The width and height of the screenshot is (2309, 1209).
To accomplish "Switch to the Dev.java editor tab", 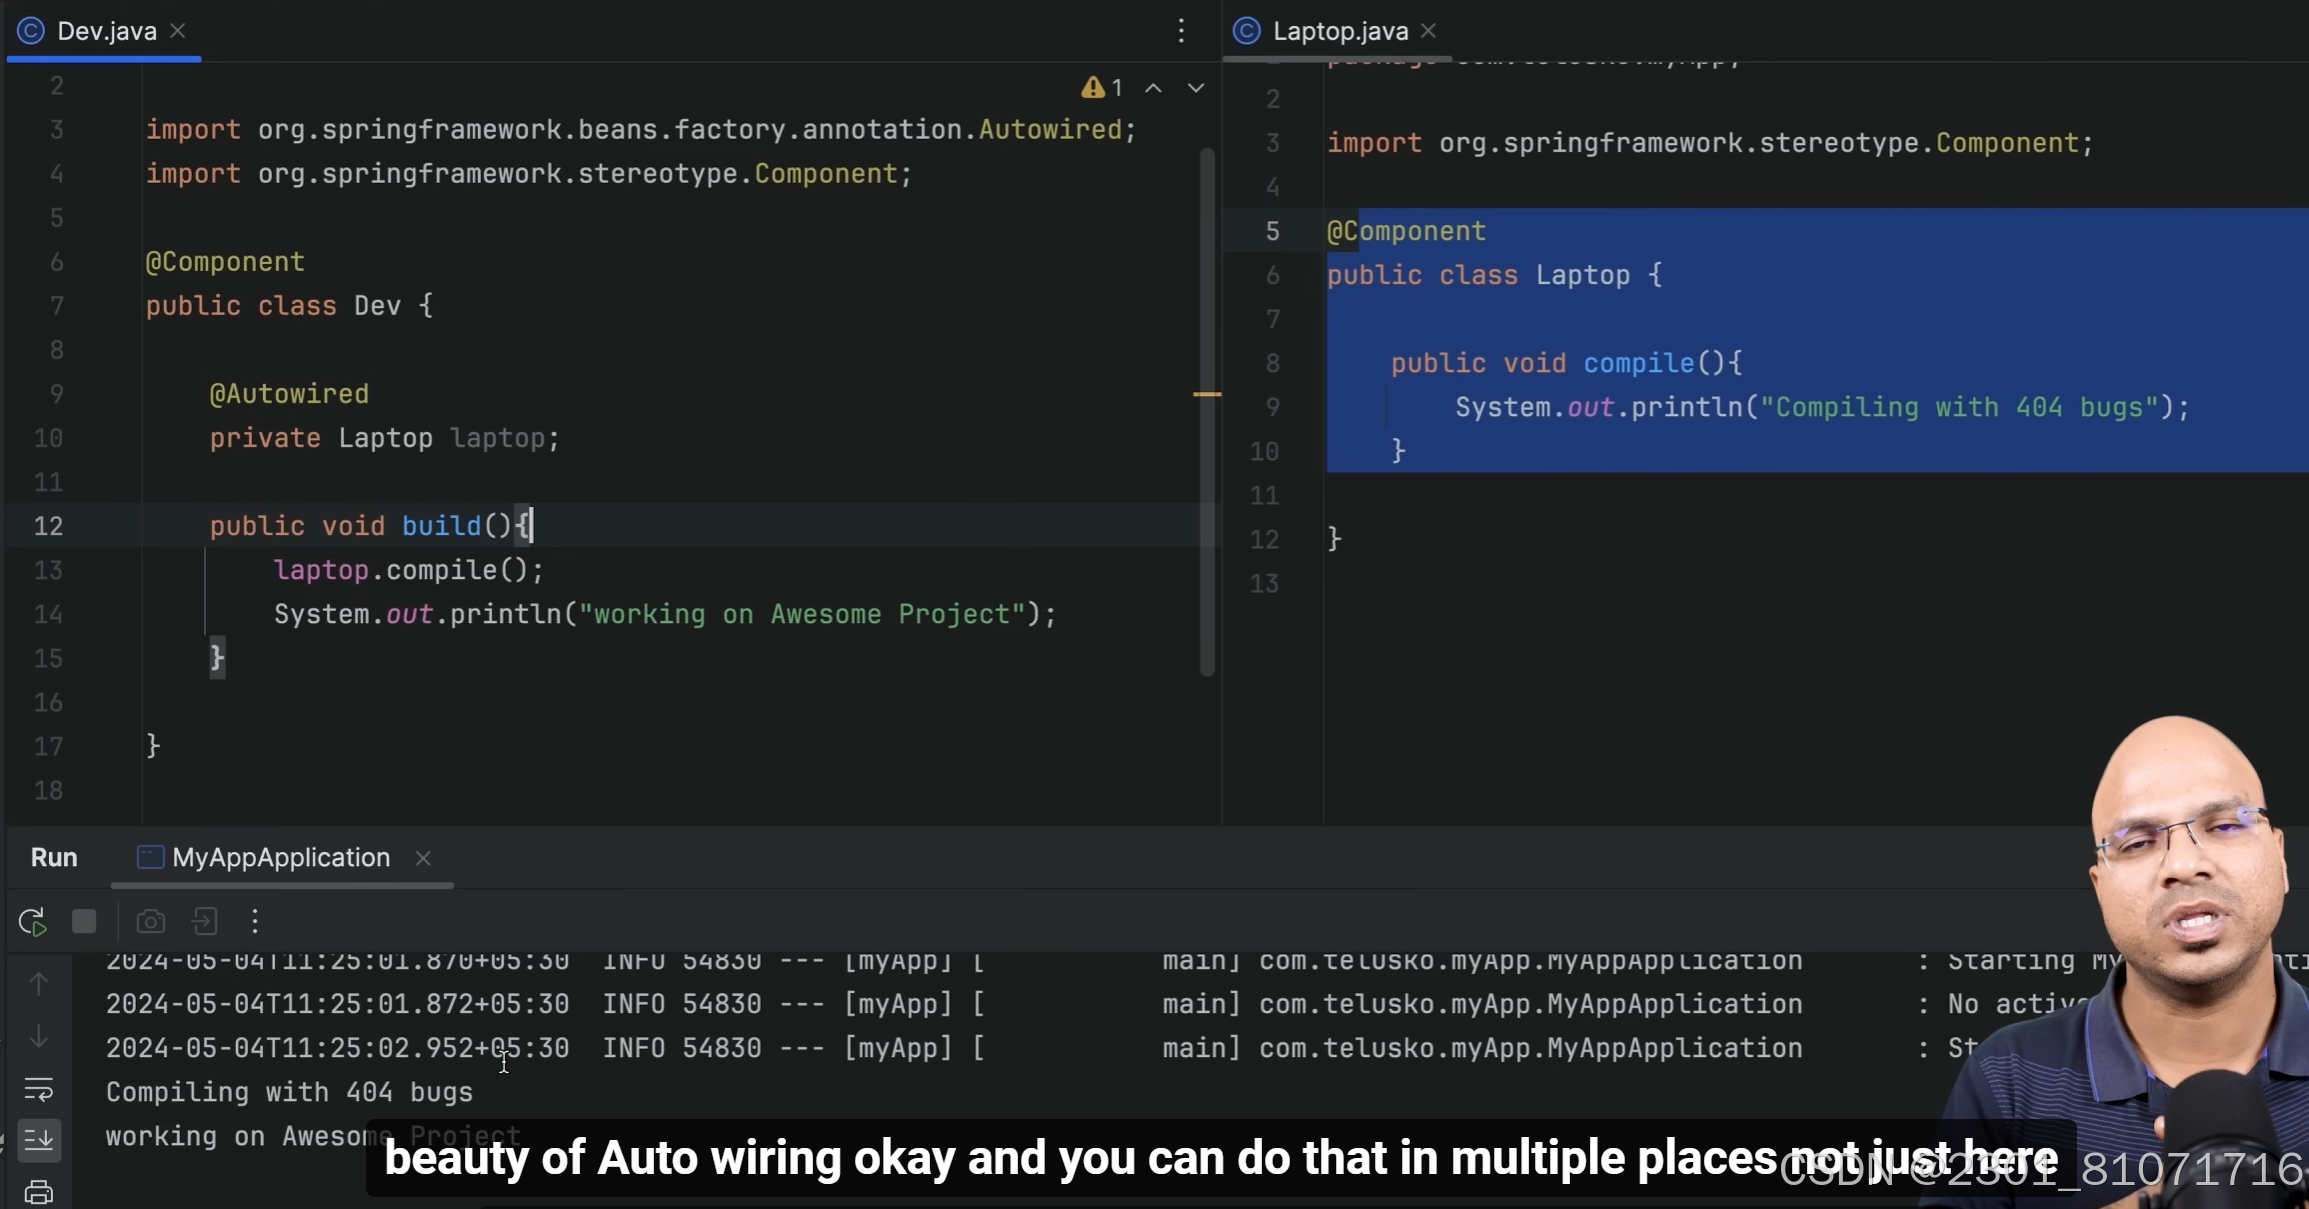I will (106, 31).
